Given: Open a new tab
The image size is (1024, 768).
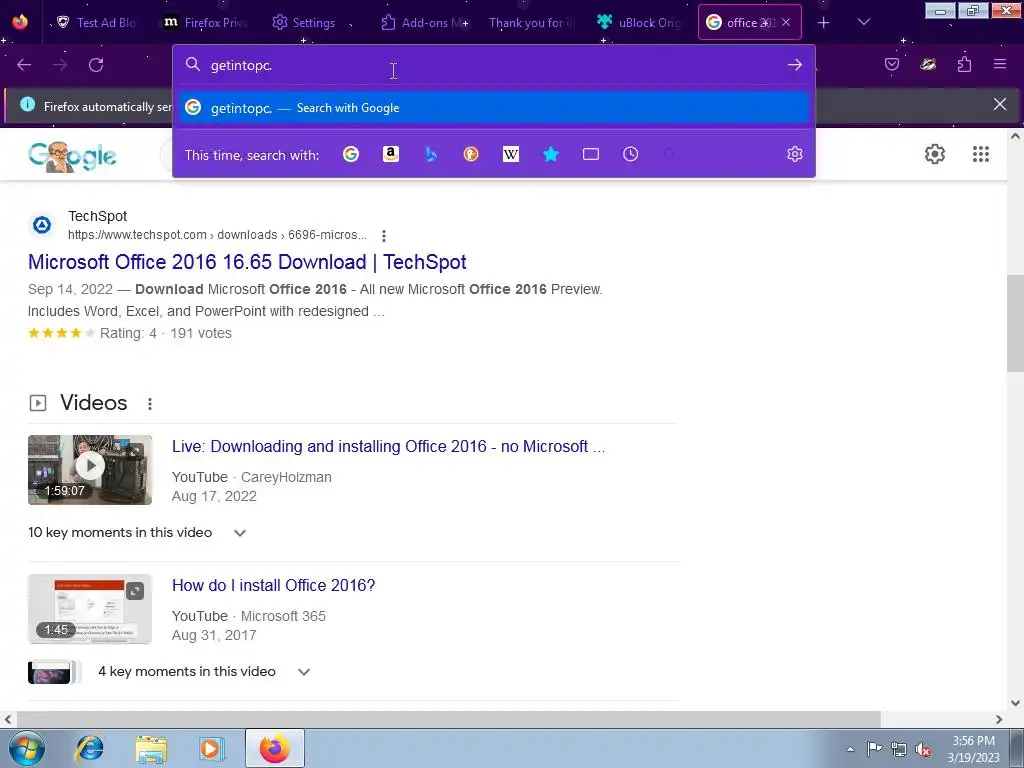Looking at the screenshot, I should (824, 23).
